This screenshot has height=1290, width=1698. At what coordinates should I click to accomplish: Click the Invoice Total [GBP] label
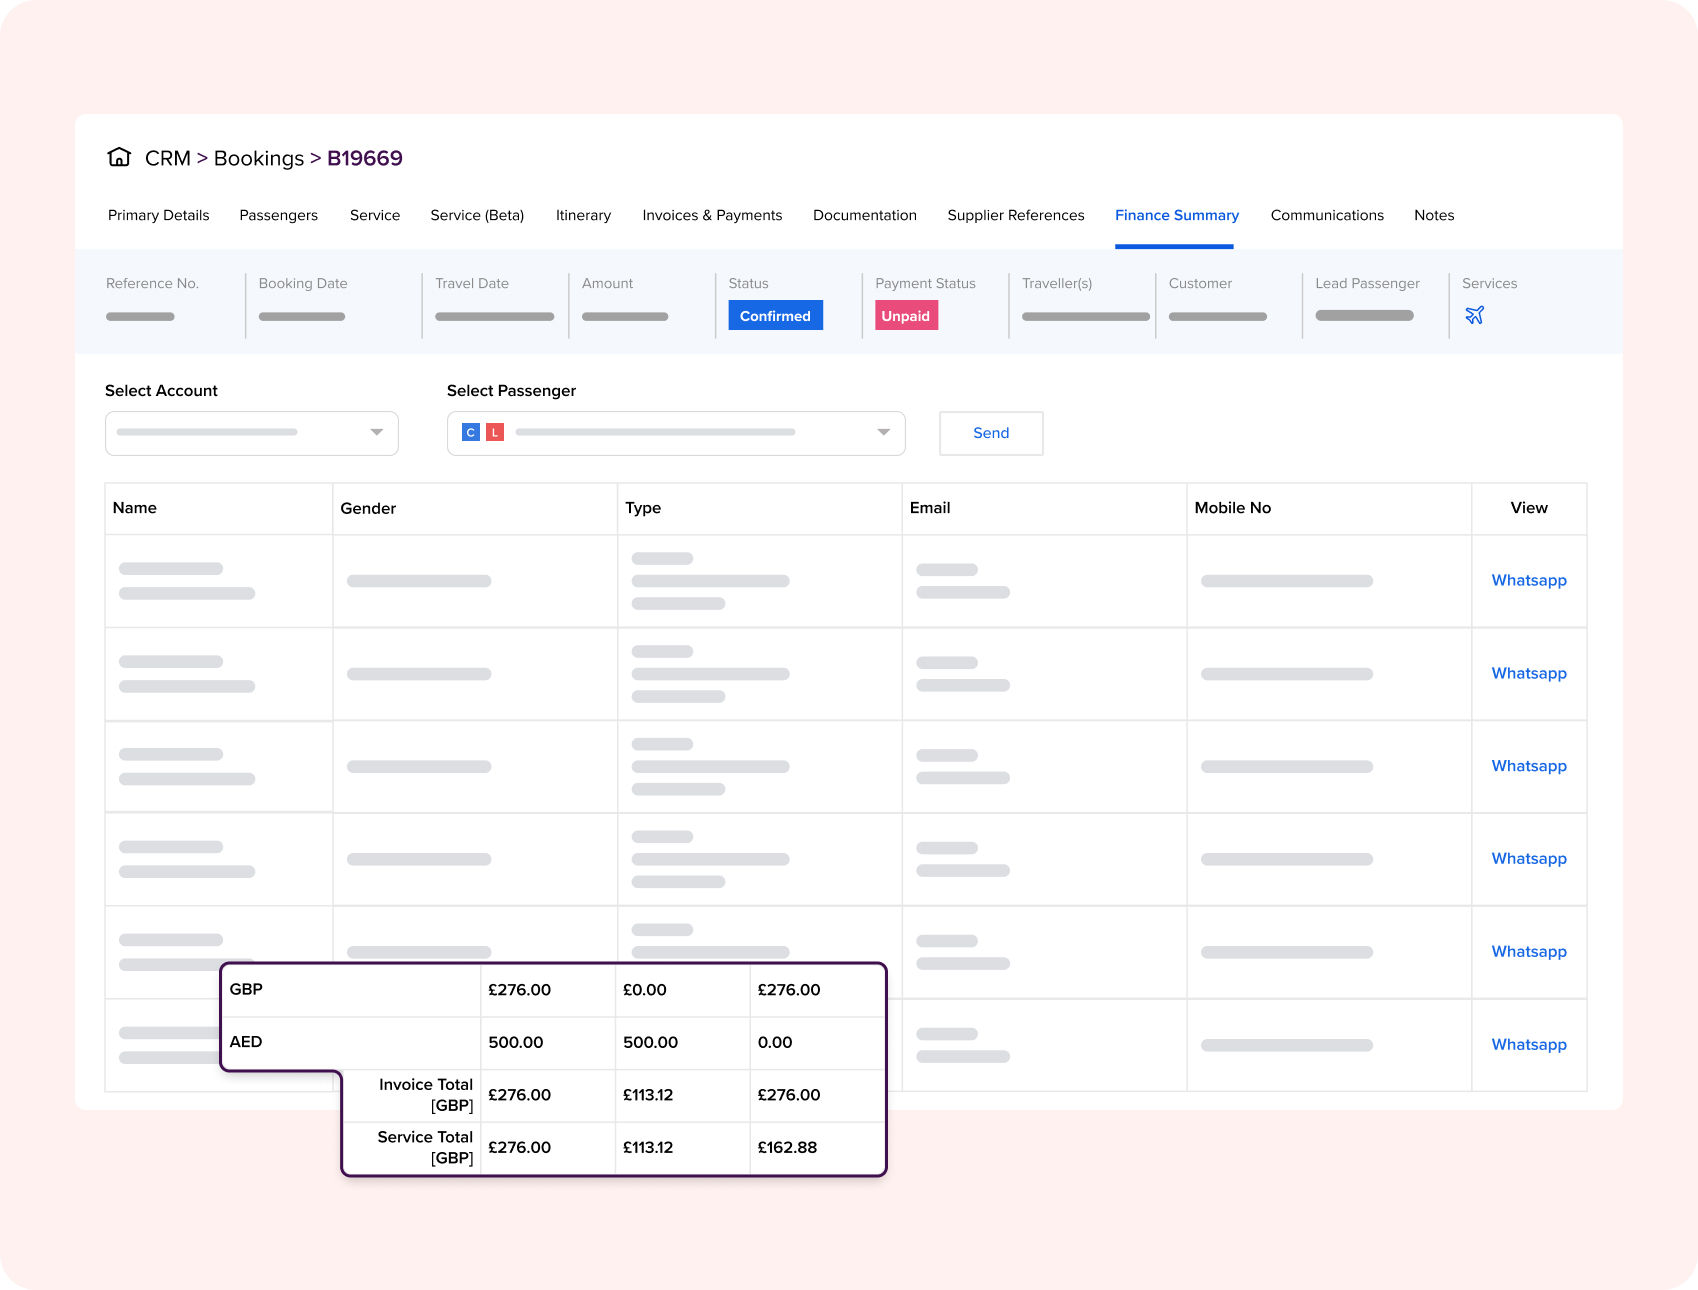426,1095
